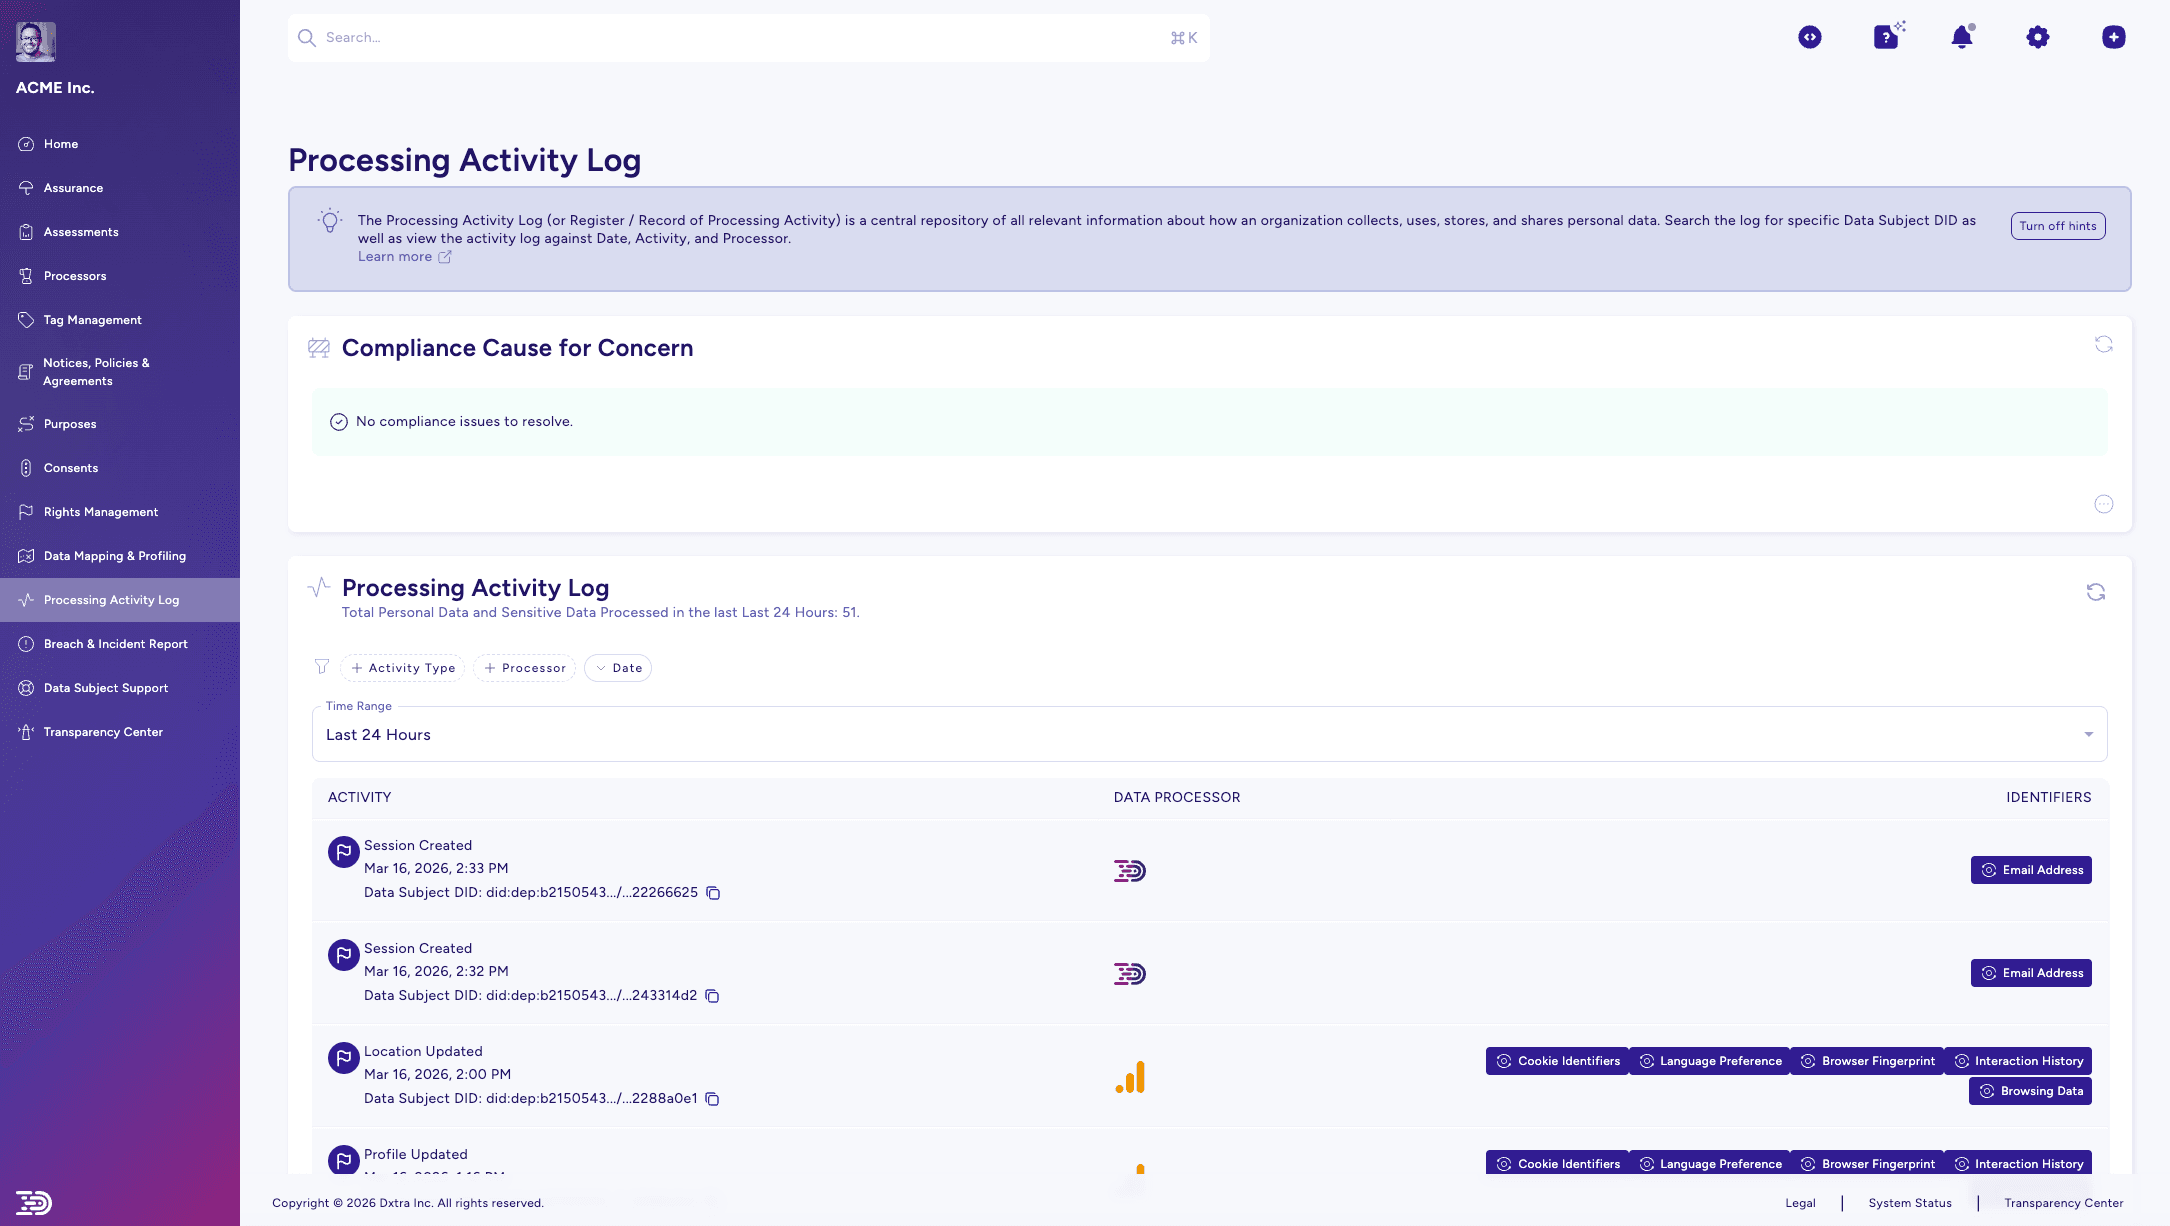2170x1226 pixels.
Task: Open System Status in the footer
Action: [1910, 1203]
